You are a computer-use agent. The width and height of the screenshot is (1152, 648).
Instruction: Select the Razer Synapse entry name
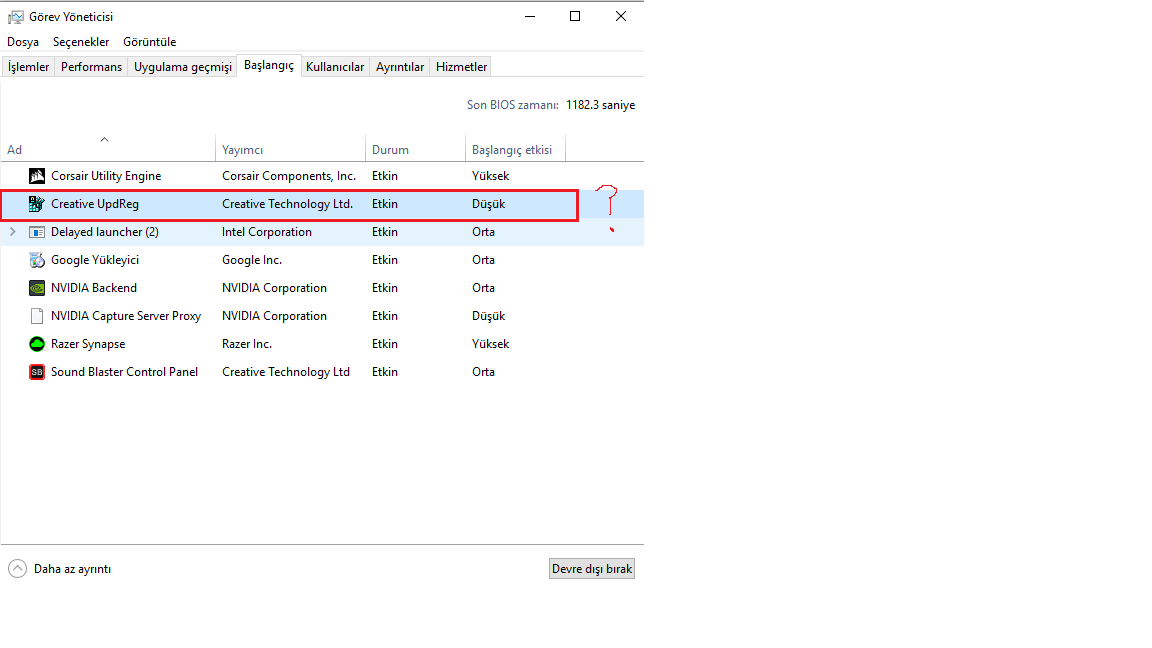88,344
